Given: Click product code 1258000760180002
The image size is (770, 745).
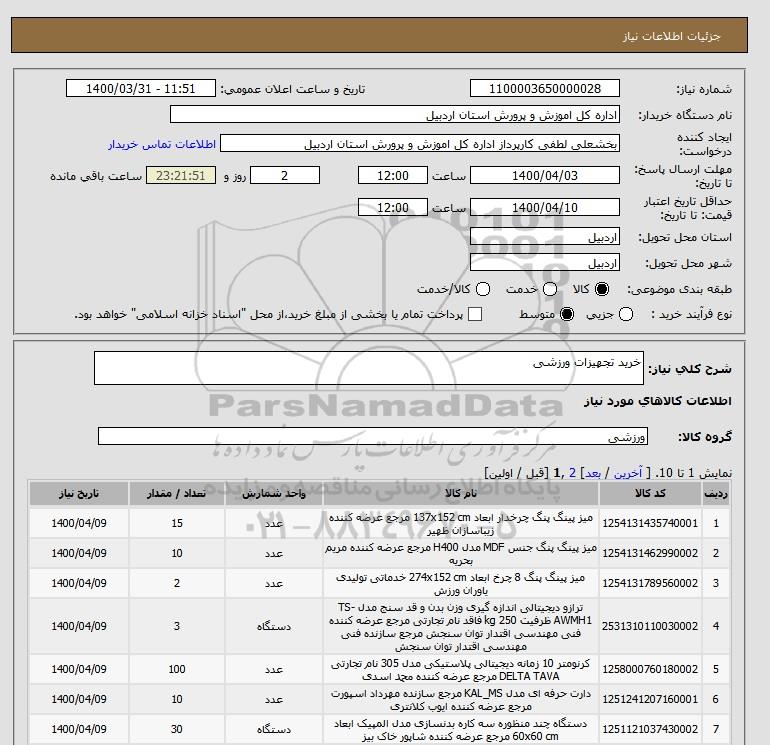Looking at the screenshot, I should [x=650, y=669].
